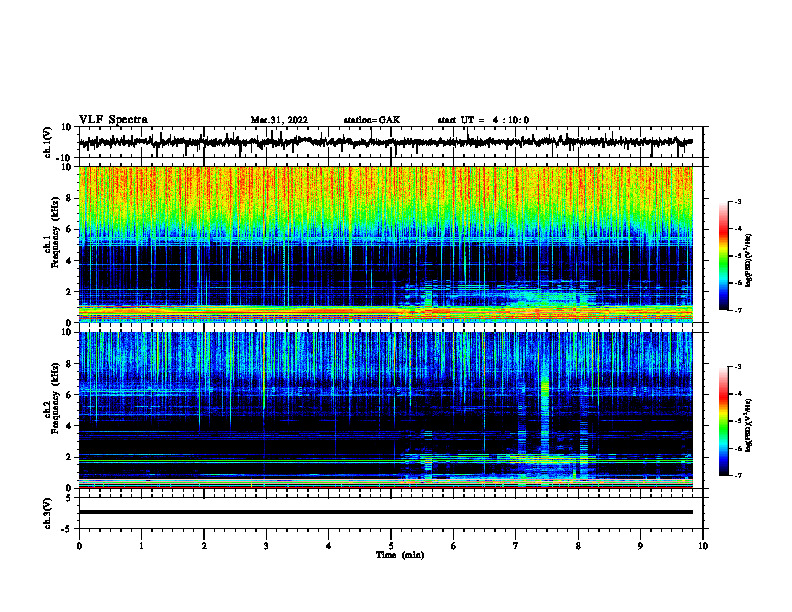The height and width of the screenshot is (612, 792).
Task: Click time-axis tick label "0"
Action: (x=79, y=546)
